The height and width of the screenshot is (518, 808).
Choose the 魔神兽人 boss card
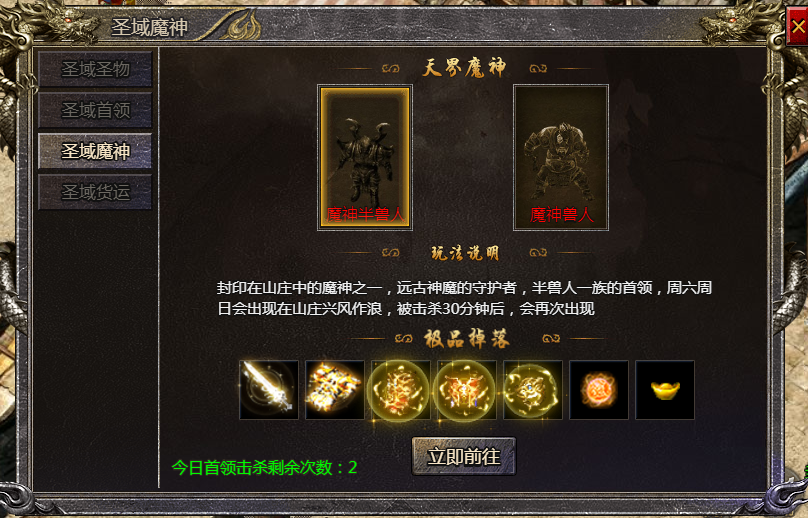561,157
